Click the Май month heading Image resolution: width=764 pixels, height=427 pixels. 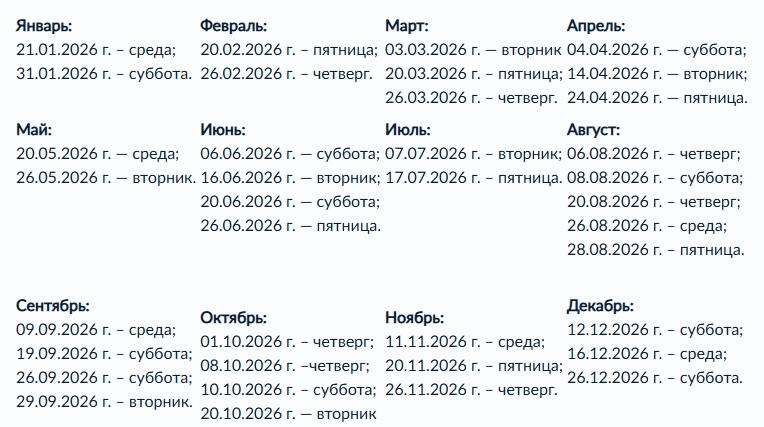[35, 129]
